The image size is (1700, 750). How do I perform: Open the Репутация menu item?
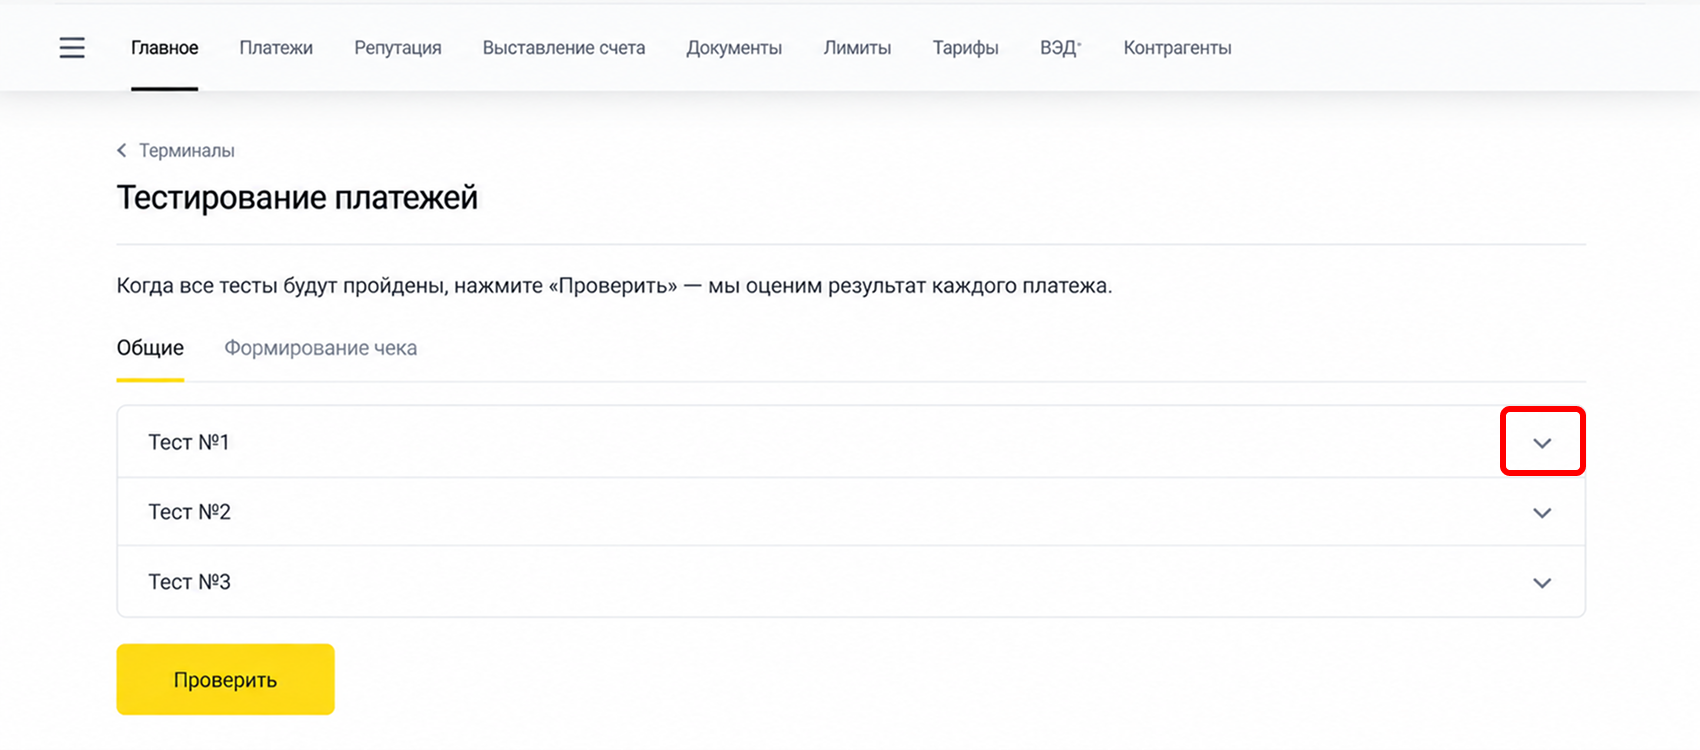(398, 48)
